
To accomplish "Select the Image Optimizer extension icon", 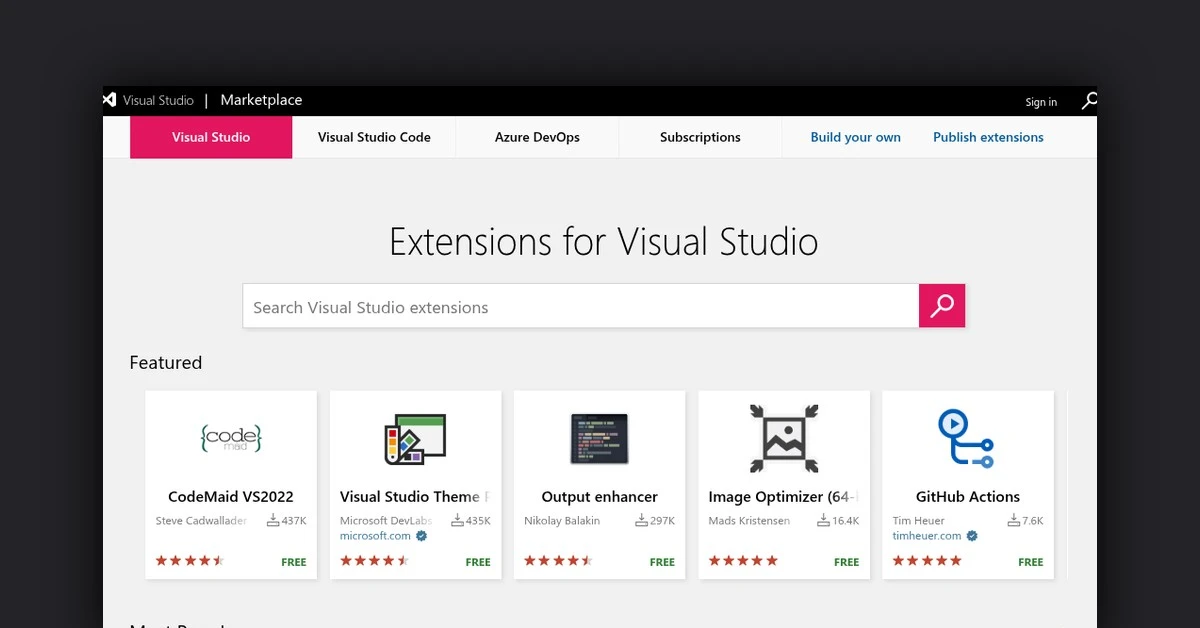I will pos(783,438).
